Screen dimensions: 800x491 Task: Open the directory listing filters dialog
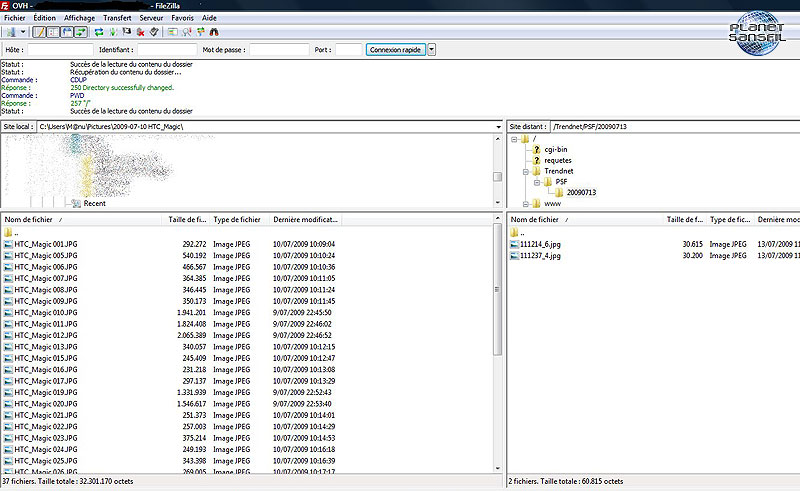[172, 32]
